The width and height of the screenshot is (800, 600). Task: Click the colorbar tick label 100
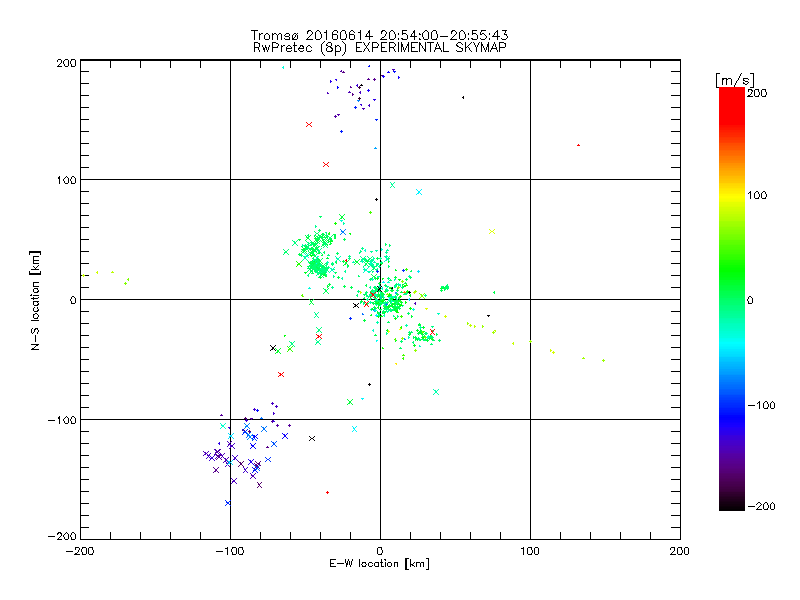[757, 195]
